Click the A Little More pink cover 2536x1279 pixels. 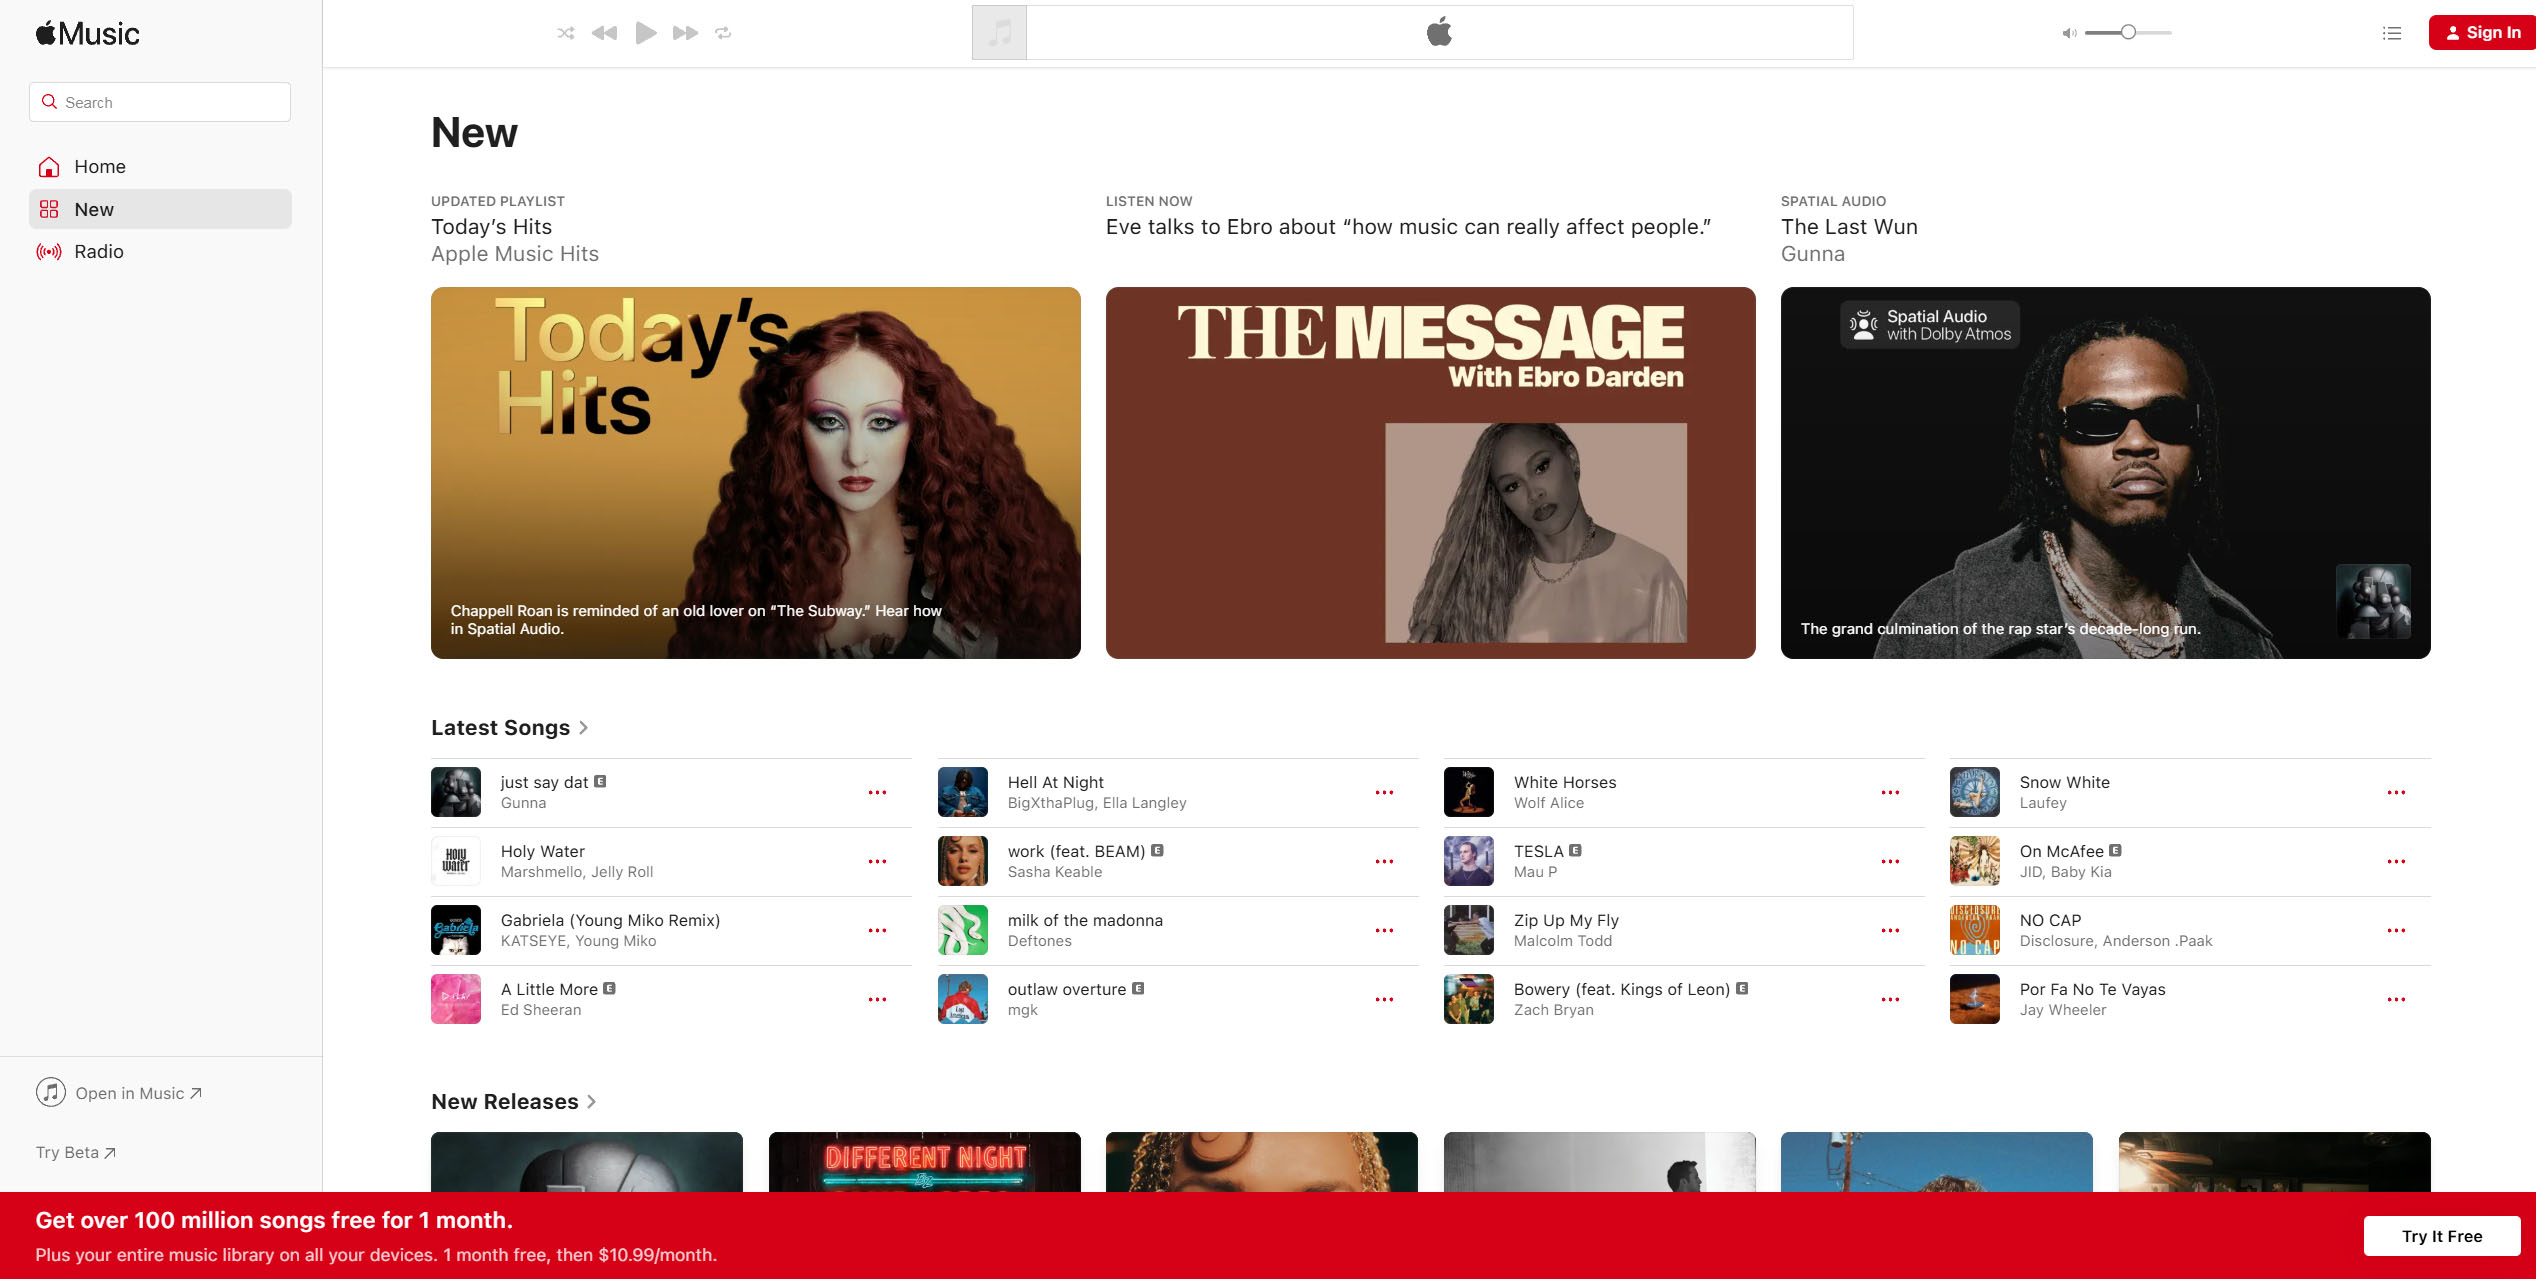(456, 999)
